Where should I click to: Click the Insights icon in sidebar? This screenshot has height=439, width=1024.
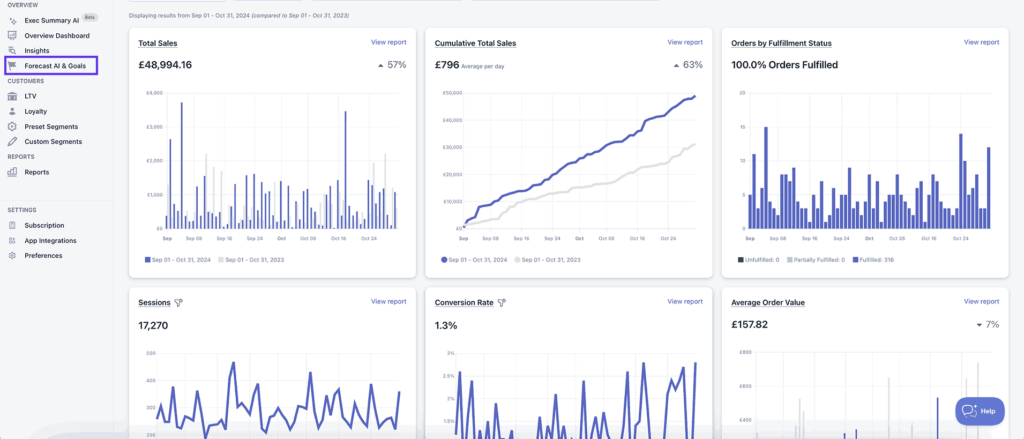[12, 50]
